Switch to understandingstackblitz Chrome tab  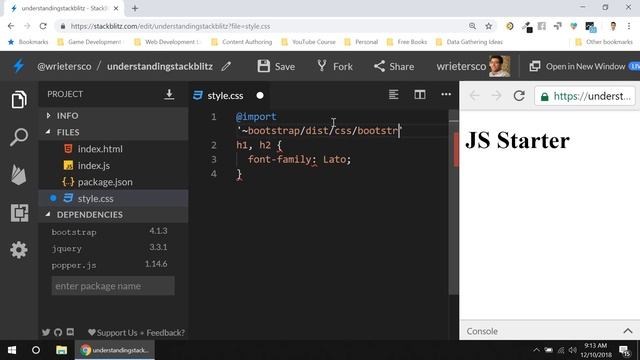coord(63,8)
